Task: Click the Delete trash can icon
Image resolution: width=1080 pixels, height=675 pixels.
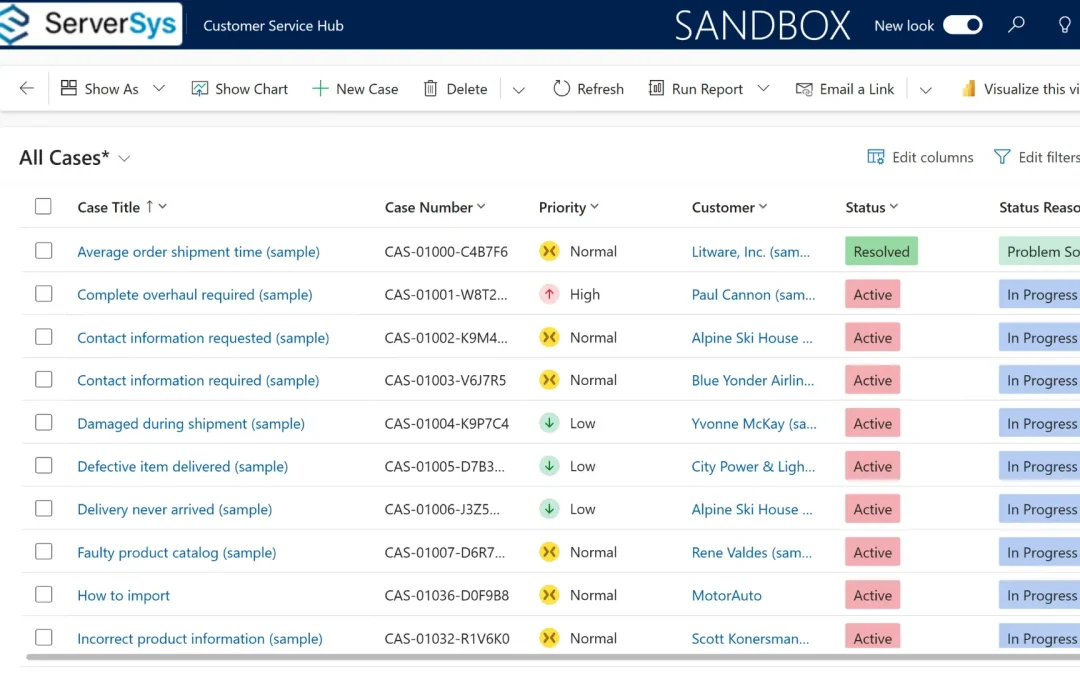Action: 430,88
